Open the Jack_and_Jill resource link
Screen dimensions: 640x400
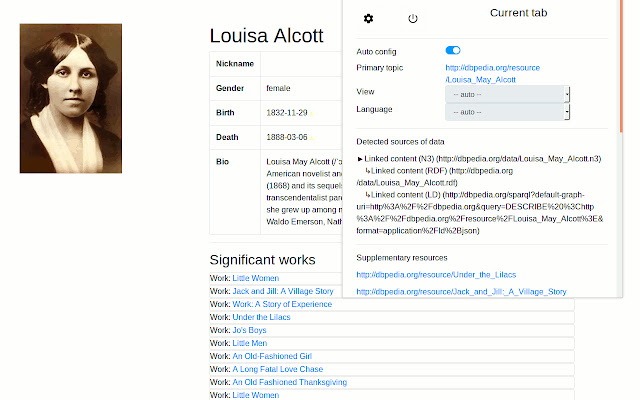coord(461,292)
